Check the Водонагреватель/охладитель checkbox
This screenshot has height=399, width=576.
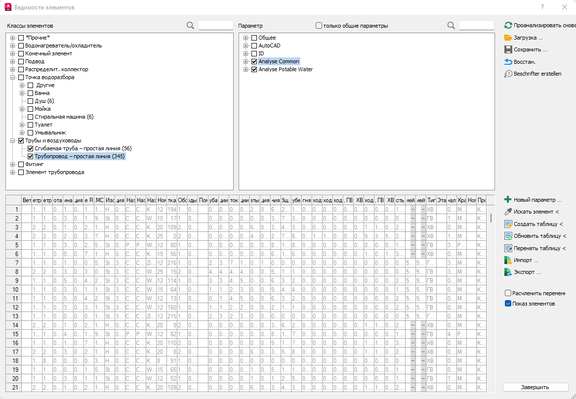(21, 46)
